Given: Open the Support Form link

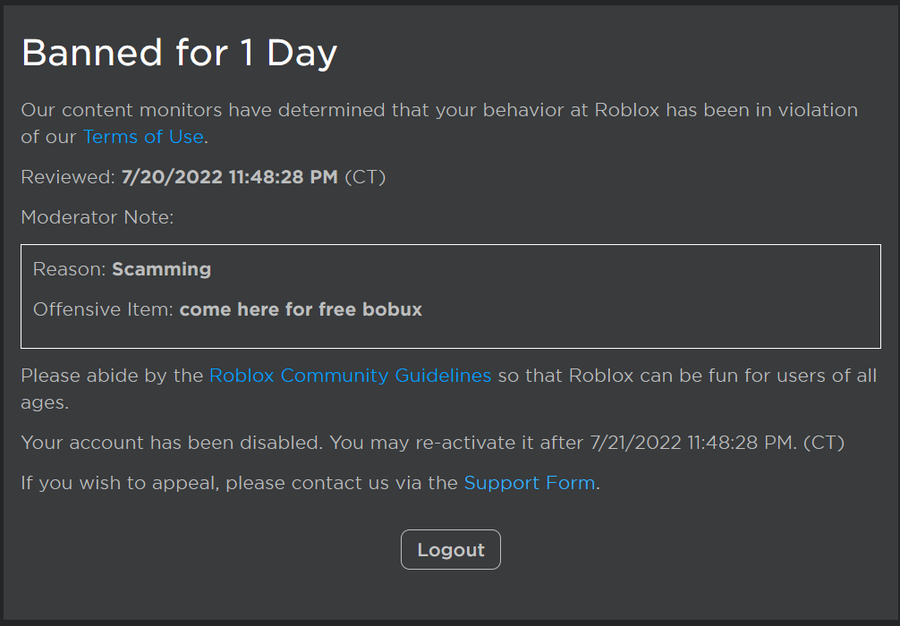Looking at the screenshot, I should pos(529,483).
